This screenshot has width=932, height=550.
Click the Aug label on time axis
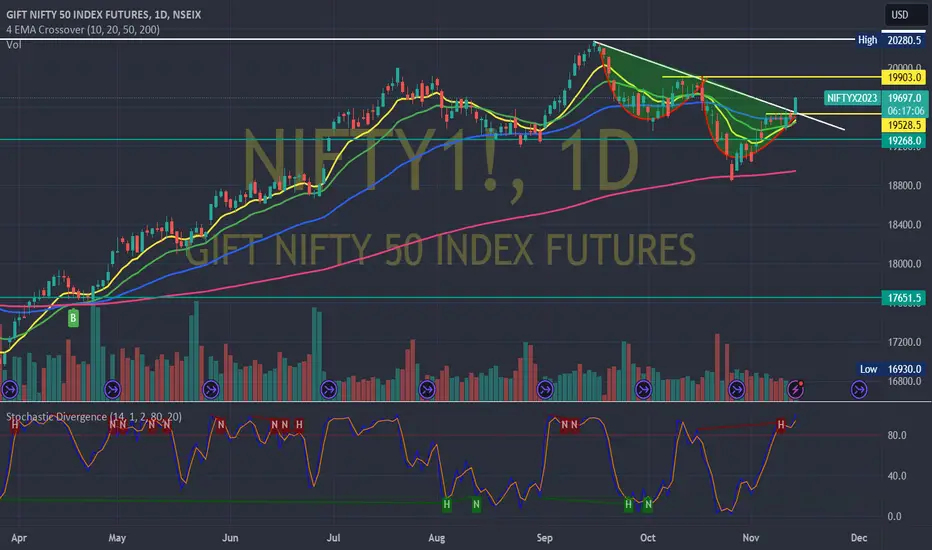437,538
